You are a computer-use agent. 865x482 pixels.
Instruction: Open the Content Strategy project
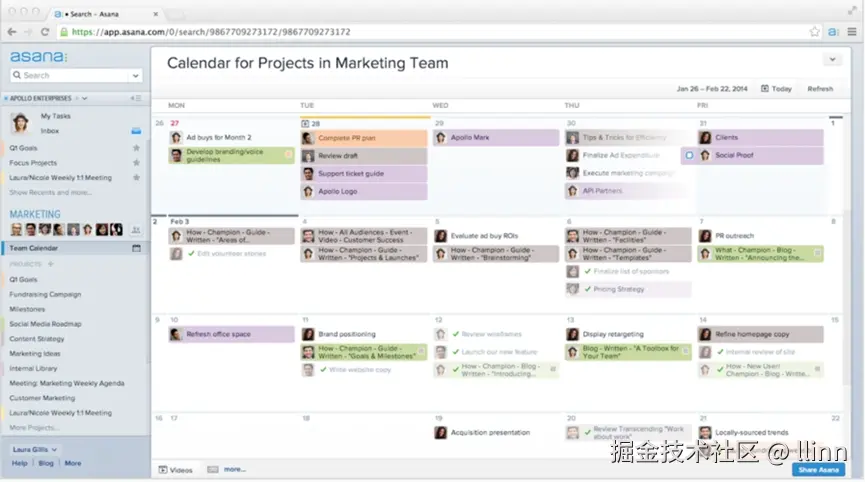(37, 339)
